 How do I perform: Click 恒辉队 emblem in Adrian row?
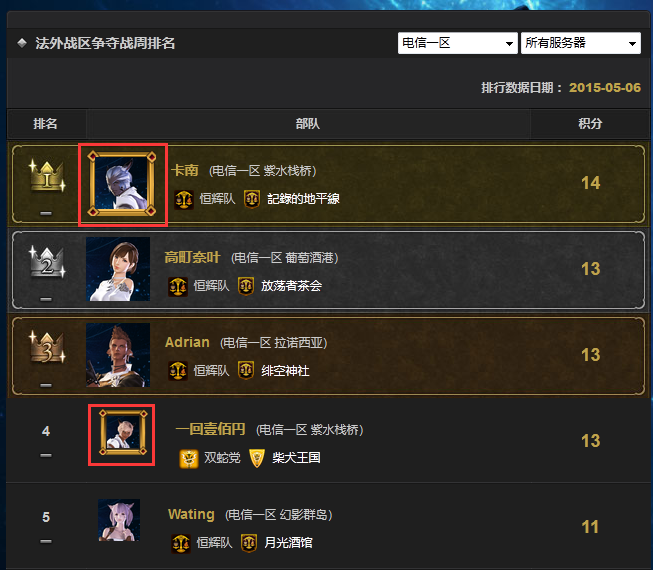click(x=178, y=371)
